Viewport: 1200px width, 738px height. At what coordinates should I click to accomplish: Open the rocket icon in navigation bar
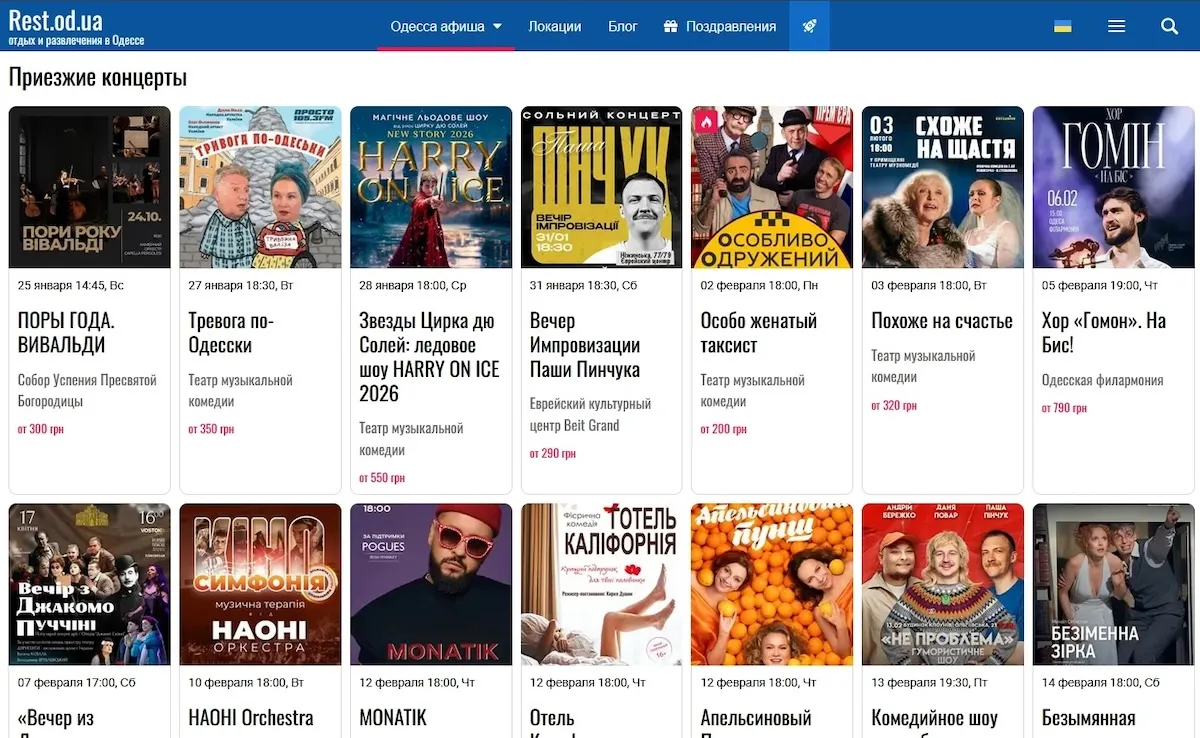click(x=809, y=26)
